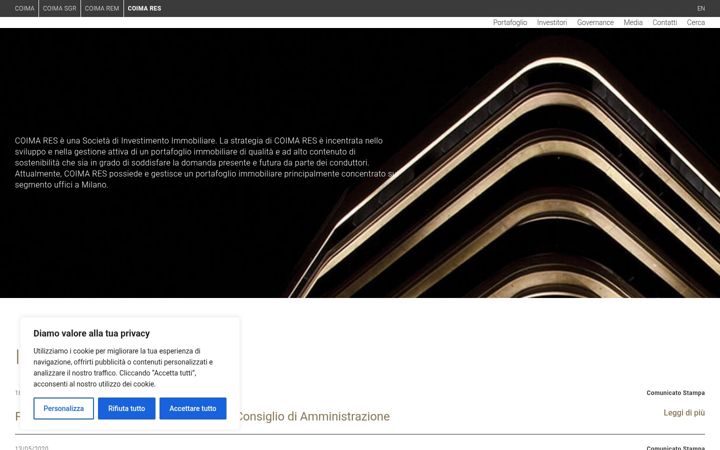Screen dimensions: 720x450
Task: Click Rifiuta tutto cookie button
Action: [x=127, y=408]
